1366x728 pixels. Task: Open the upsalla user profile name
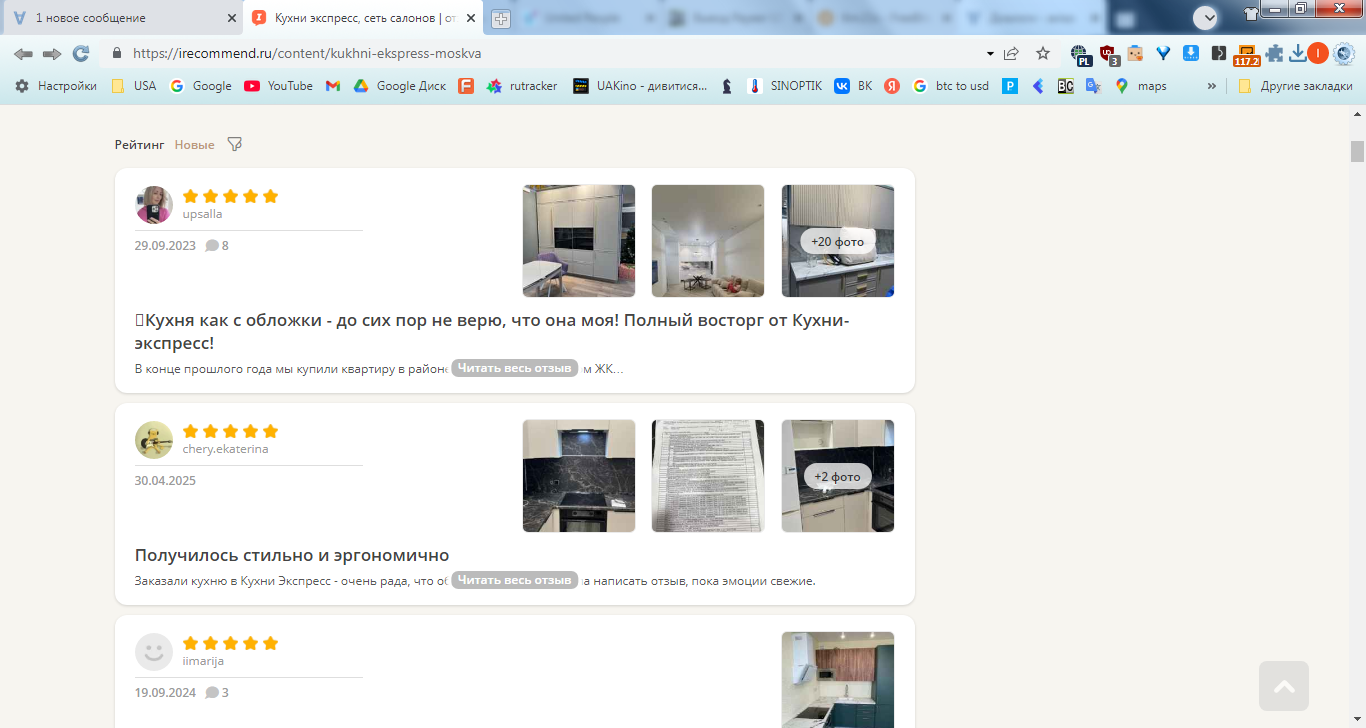[x=203, y=214]
